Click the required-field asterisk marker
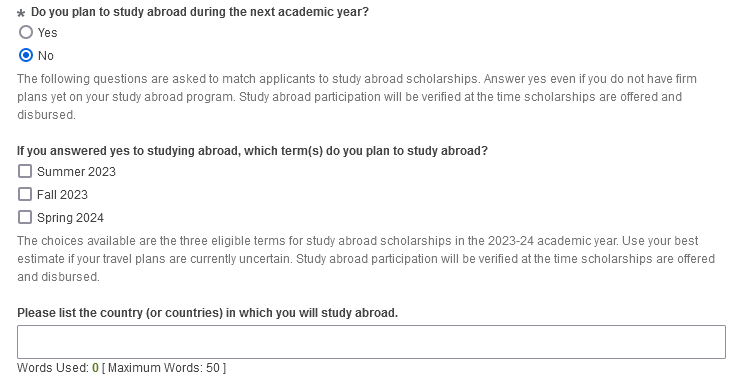The width and height of the screenshot is (741, 387). click(x=21, y=13)
